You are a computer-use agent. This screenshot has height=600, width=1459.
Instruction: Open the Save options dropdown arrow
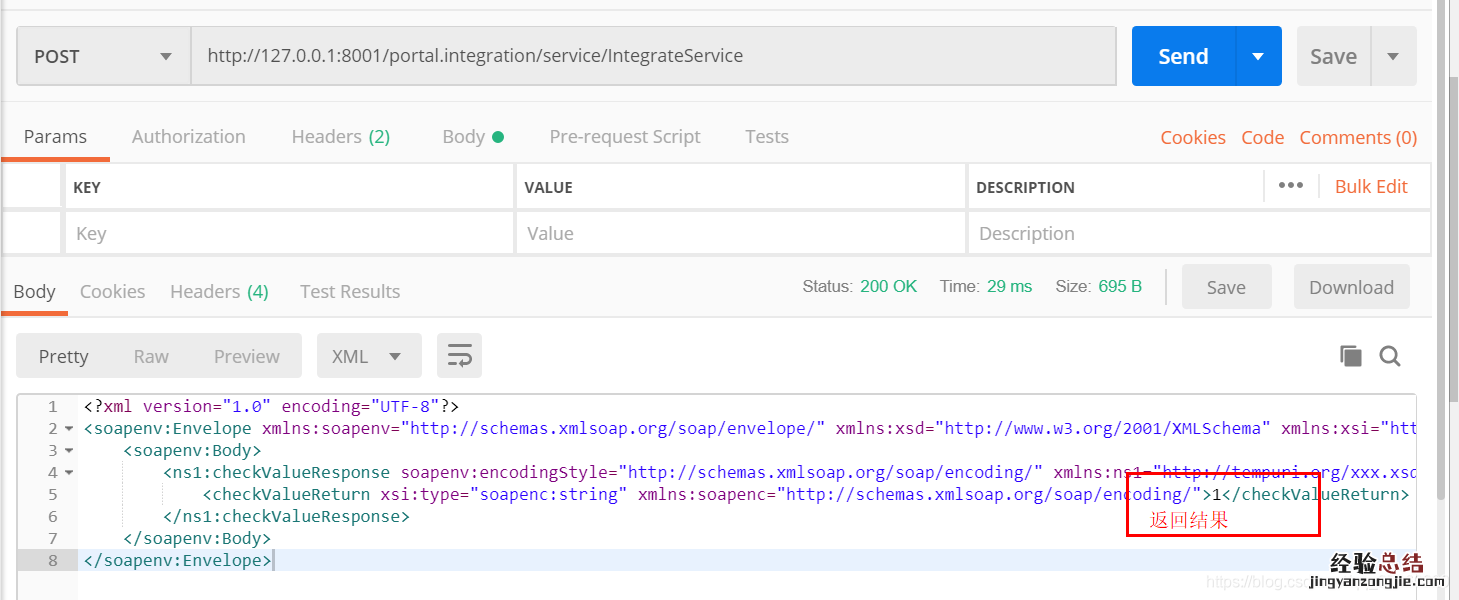pyautogui.click(x=1393, y=56)
